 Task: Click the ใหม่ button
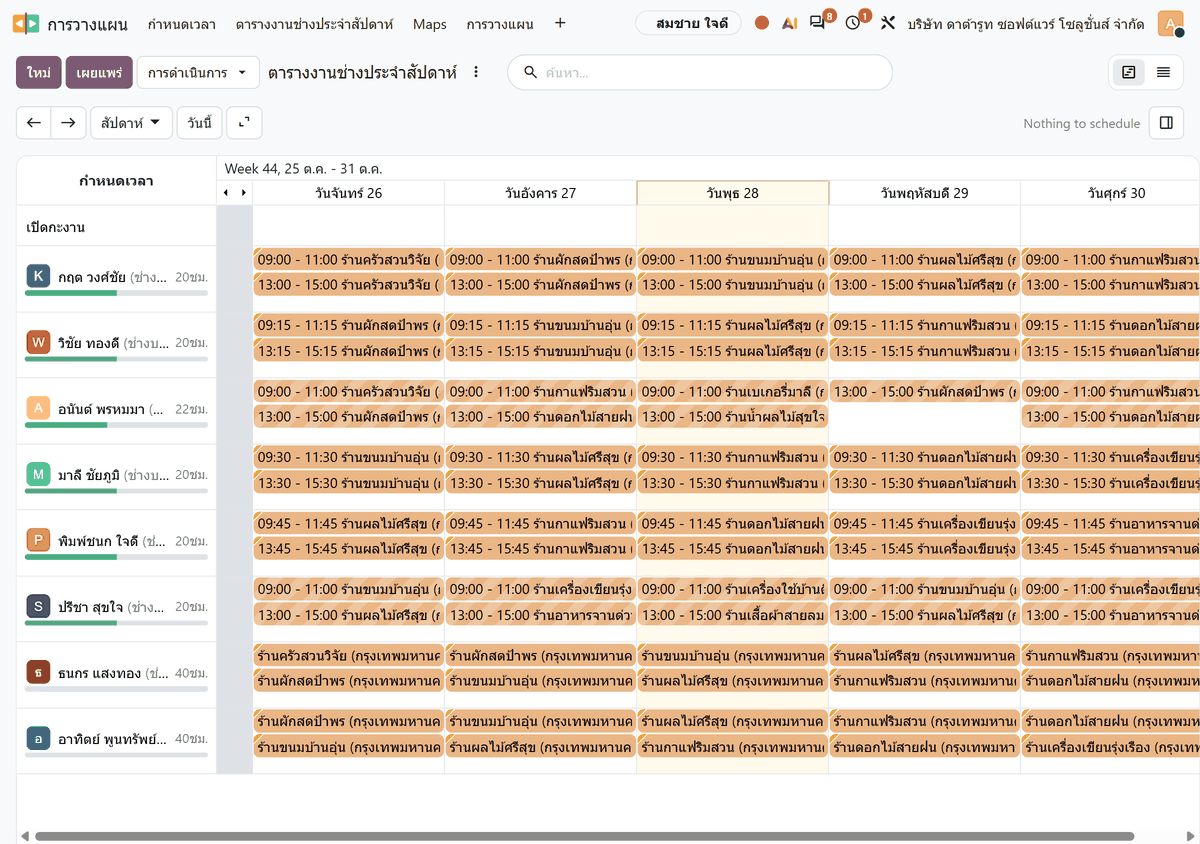(x=39, y=73)
